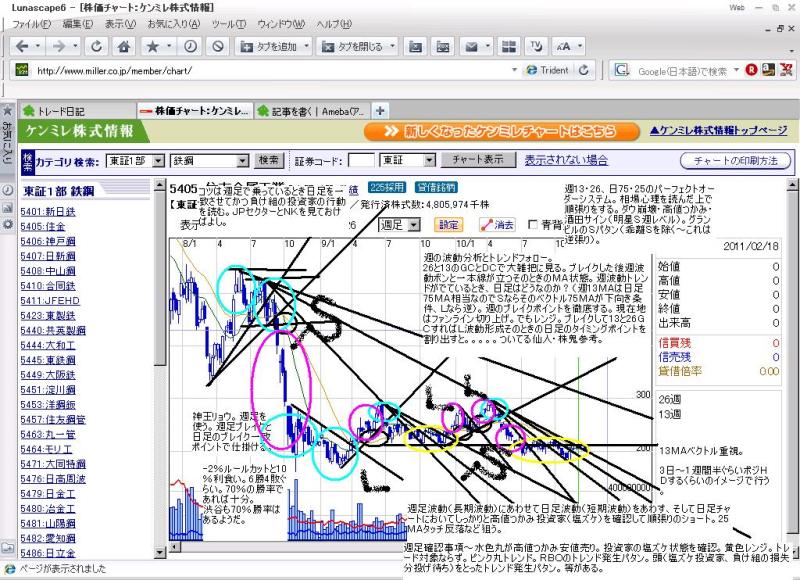The image size is (800, 580).
Task: Open the 5463:丸一管 stock link
Action: point(48,435)
